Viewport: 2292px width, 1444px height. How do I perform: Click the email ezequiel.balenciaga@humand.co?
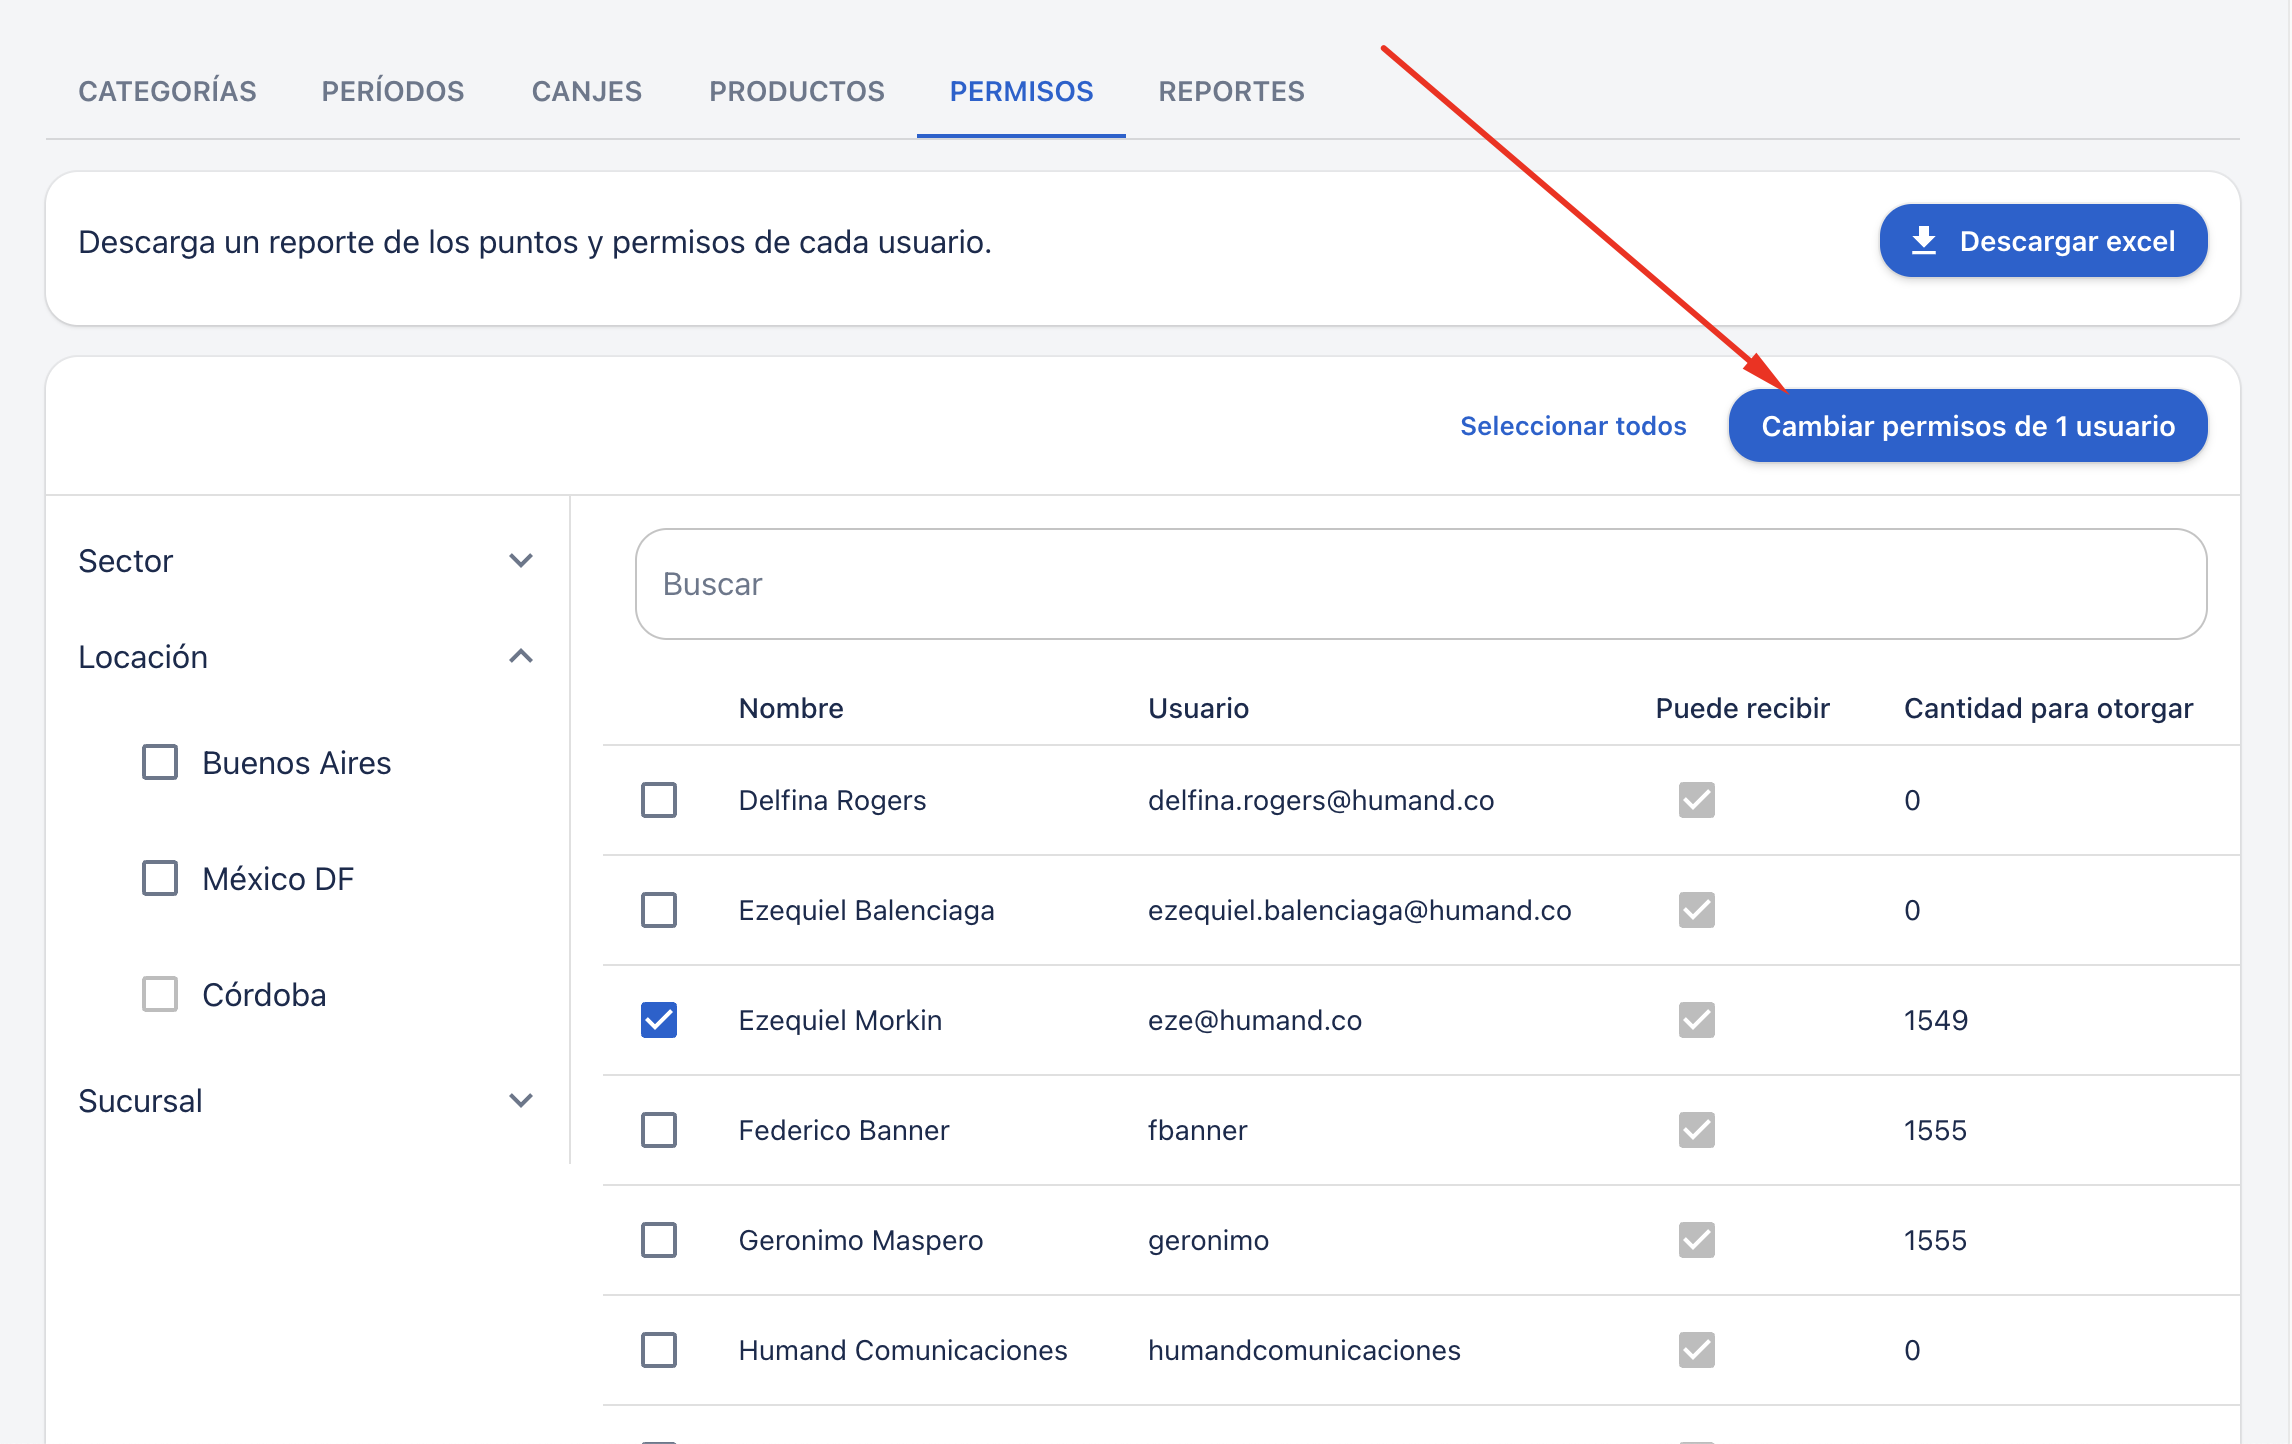coord(1359,910)
